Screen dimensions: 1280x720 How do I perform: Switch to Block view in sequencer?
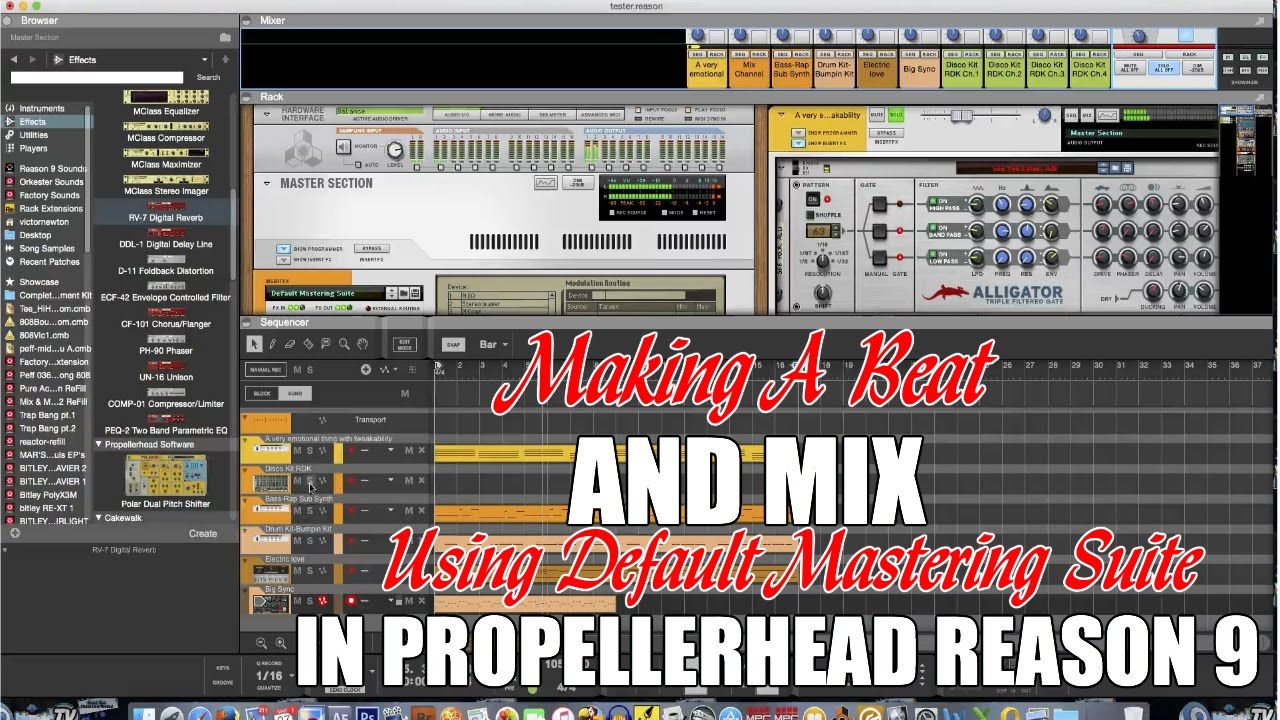[x=263, y=394]
